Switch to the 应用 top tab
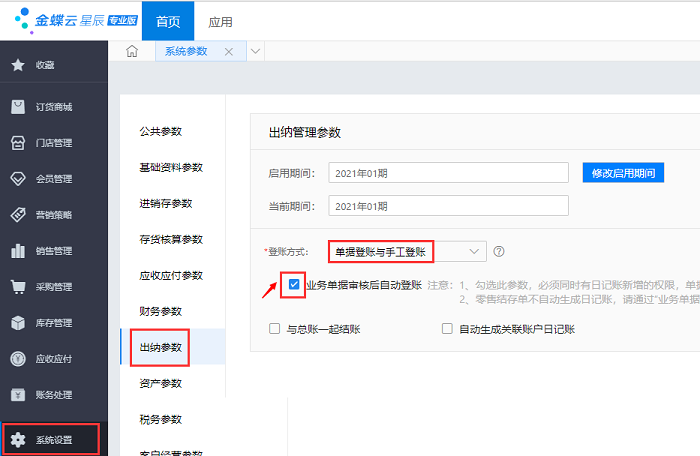 pos(220,21)
